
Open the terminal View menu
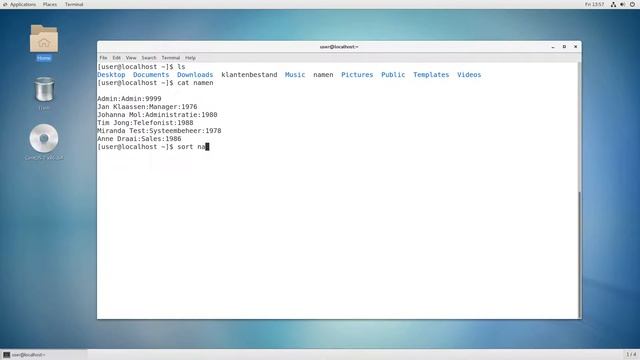[131, 58]
